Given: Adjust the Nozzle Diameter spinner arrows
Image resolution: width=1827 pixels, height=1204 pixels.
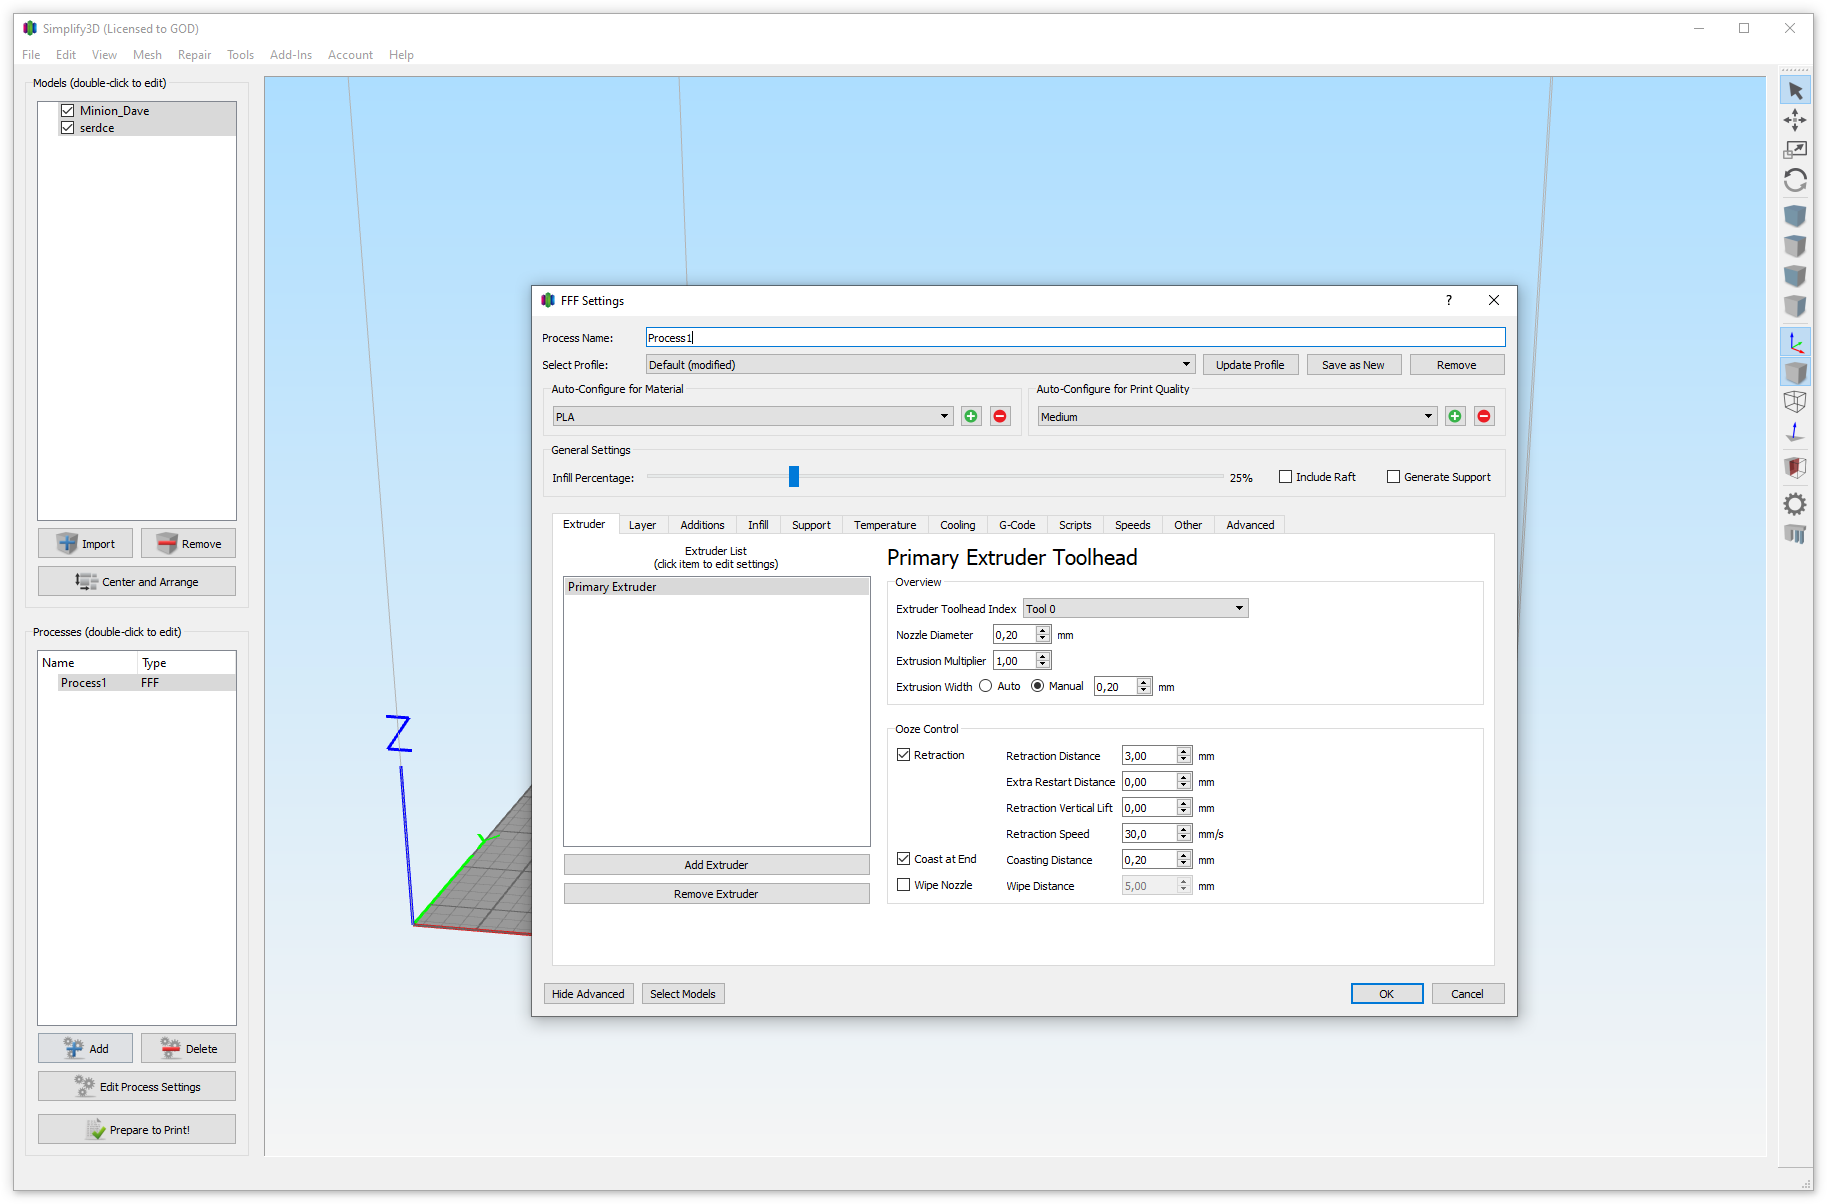Looking at the screenshot, I should 1043,634.
